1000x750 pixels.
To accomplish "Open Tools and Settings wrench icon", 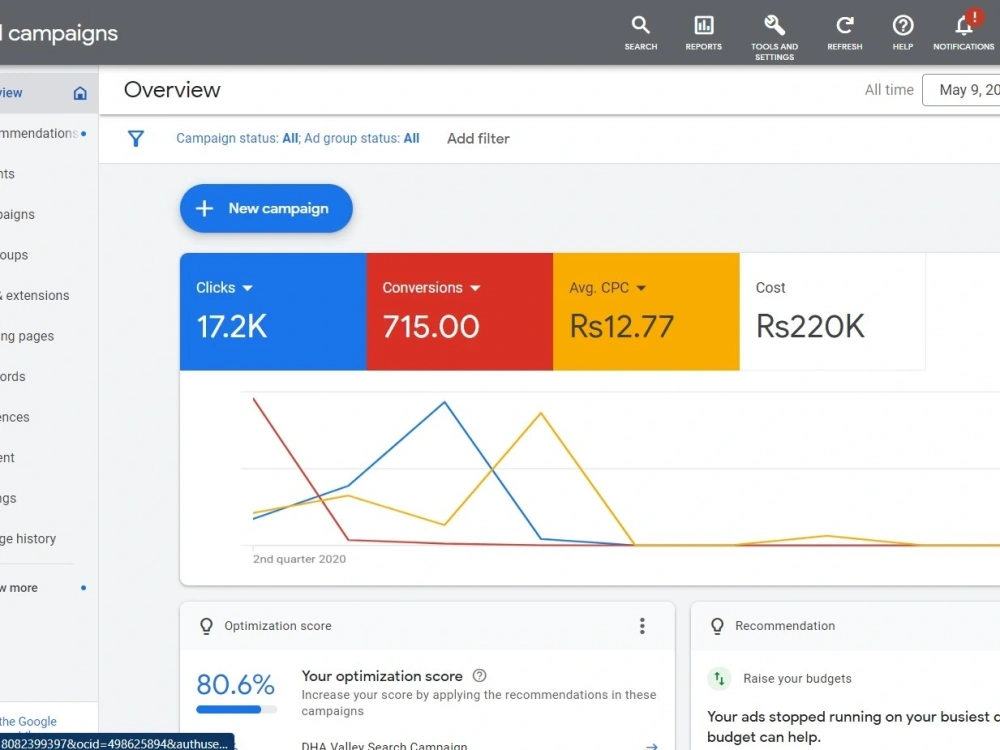I will (x=774, y=38).
